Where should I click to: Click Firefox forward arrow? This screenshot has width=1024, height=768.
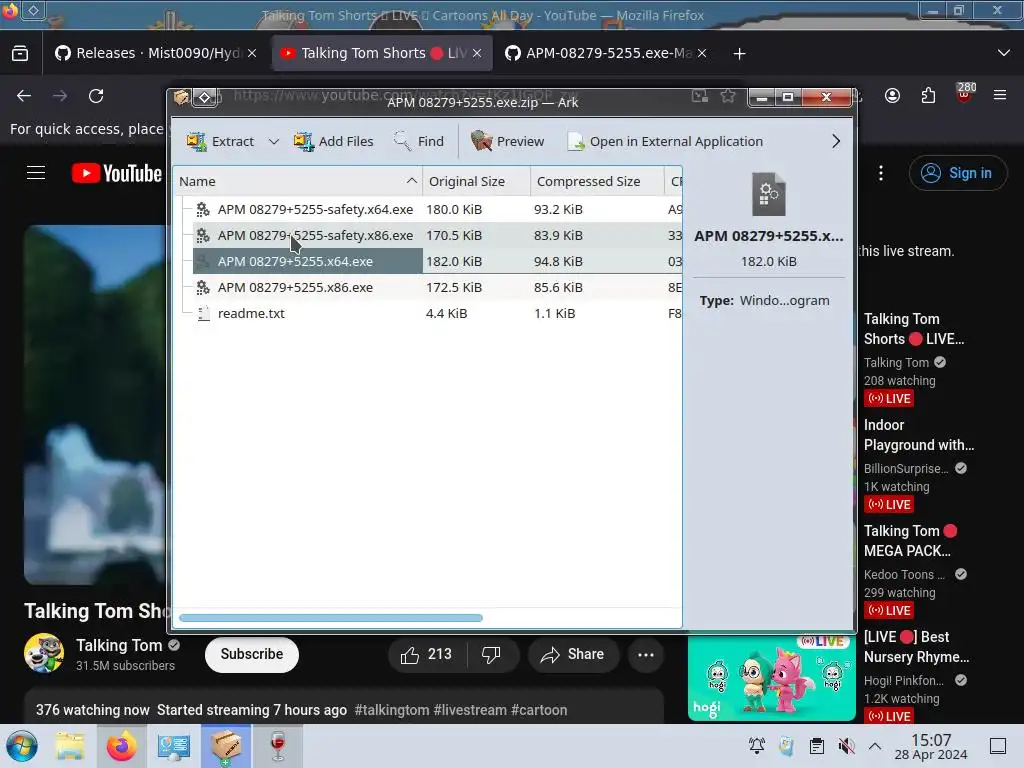point(60,96)
